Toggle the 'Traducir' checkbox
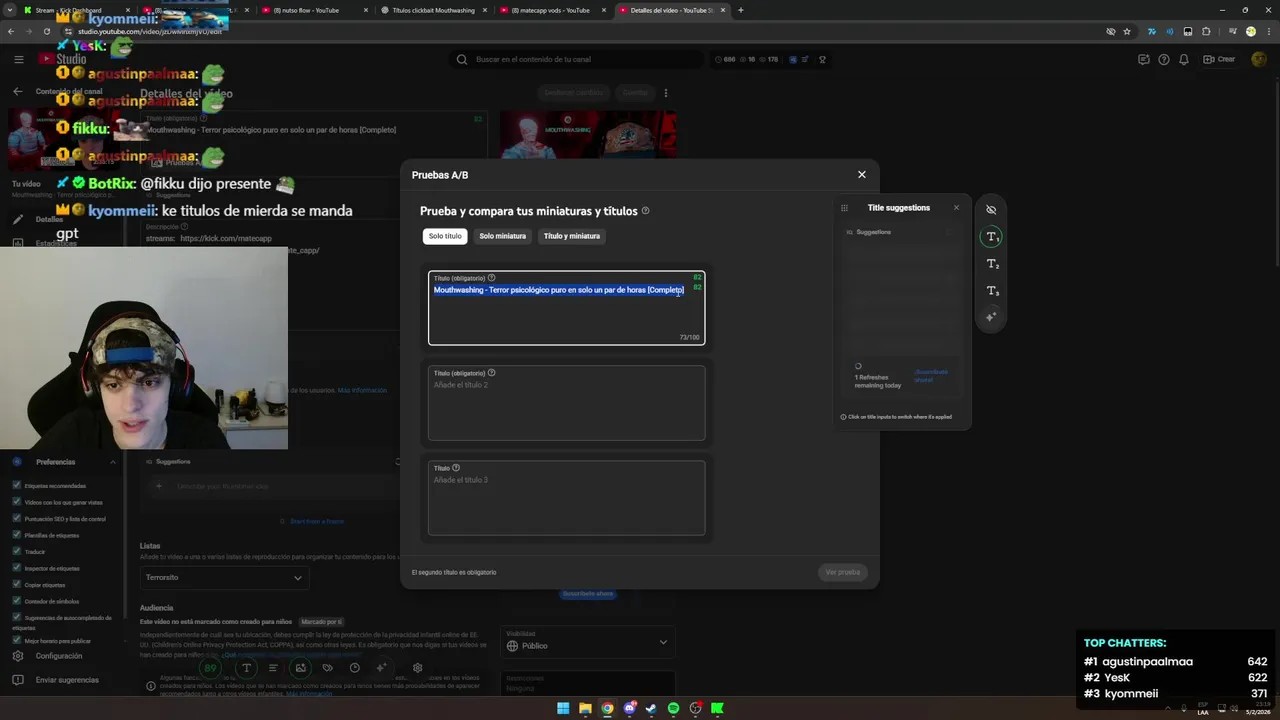This screenshot has height=720, width=1280. (17, 551)
